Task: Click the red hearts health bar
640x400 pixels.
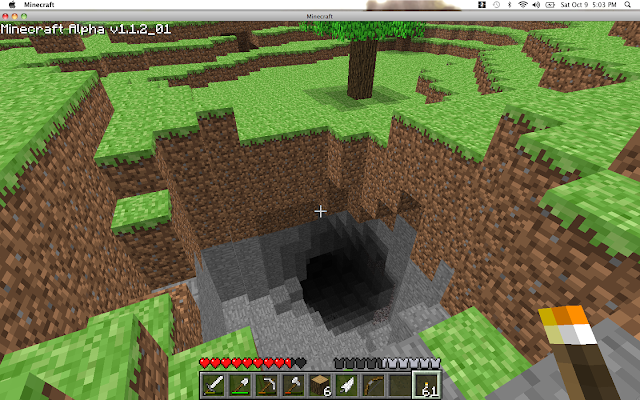Action: [253, 362]
